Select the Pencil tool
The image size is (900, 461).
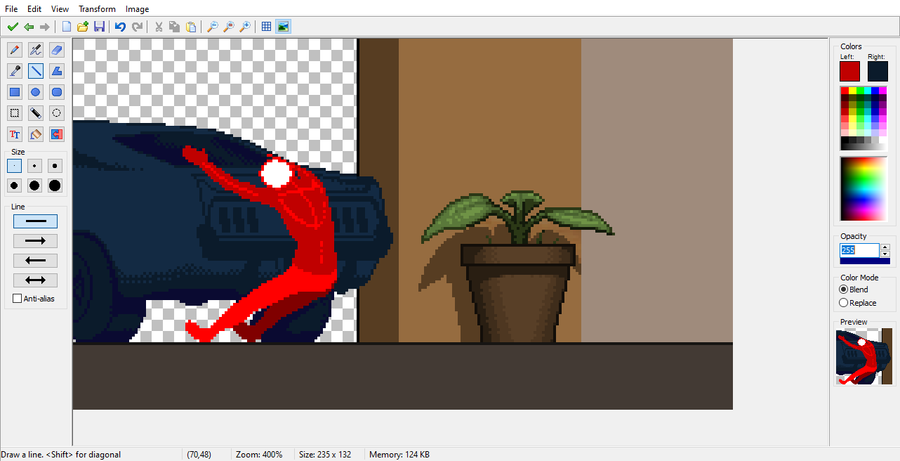(x=15, y=50)
